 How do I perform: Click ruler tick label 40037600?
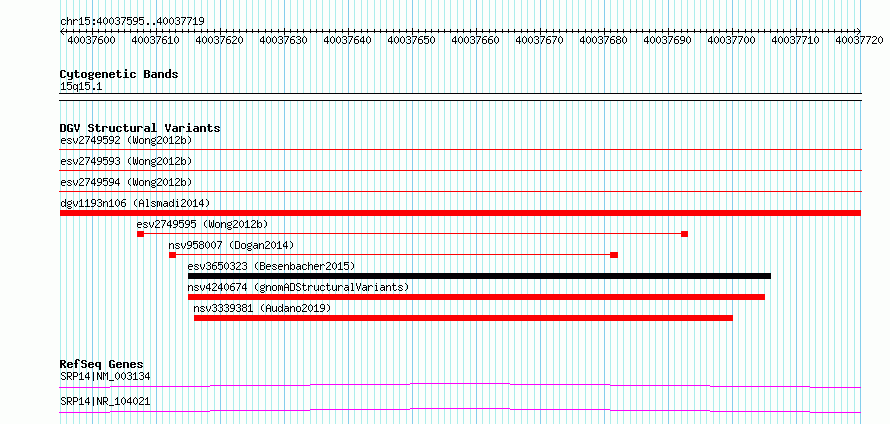pos(91,40)
